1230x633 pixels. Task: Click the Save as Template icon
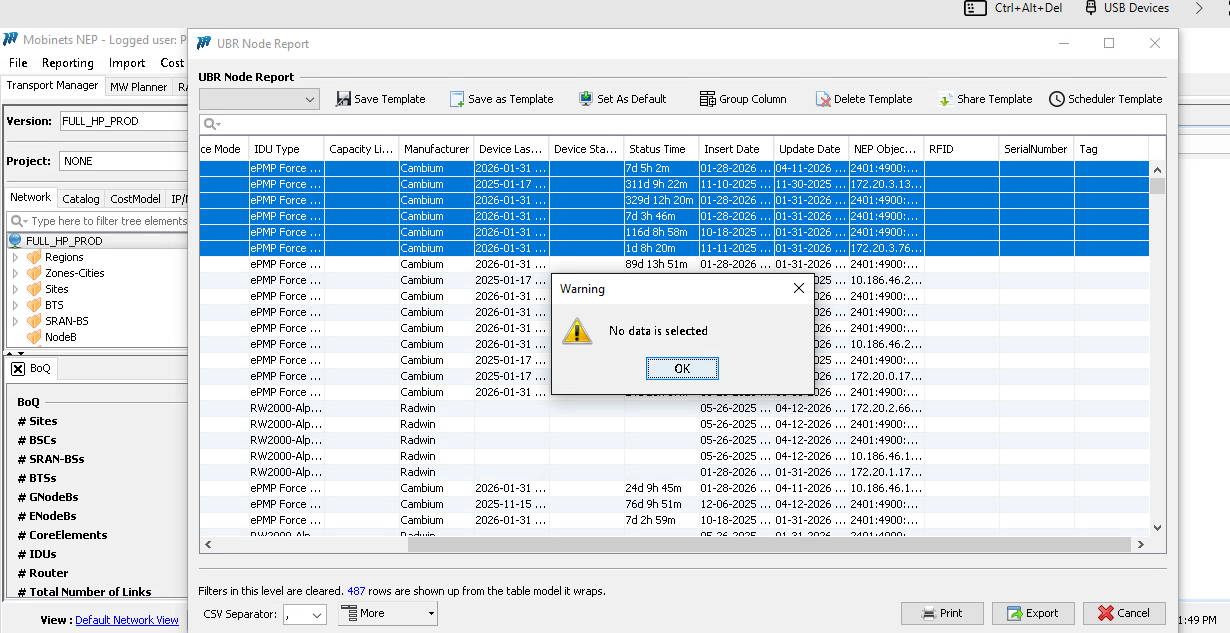pyautogui.click(x=457, y=99)
